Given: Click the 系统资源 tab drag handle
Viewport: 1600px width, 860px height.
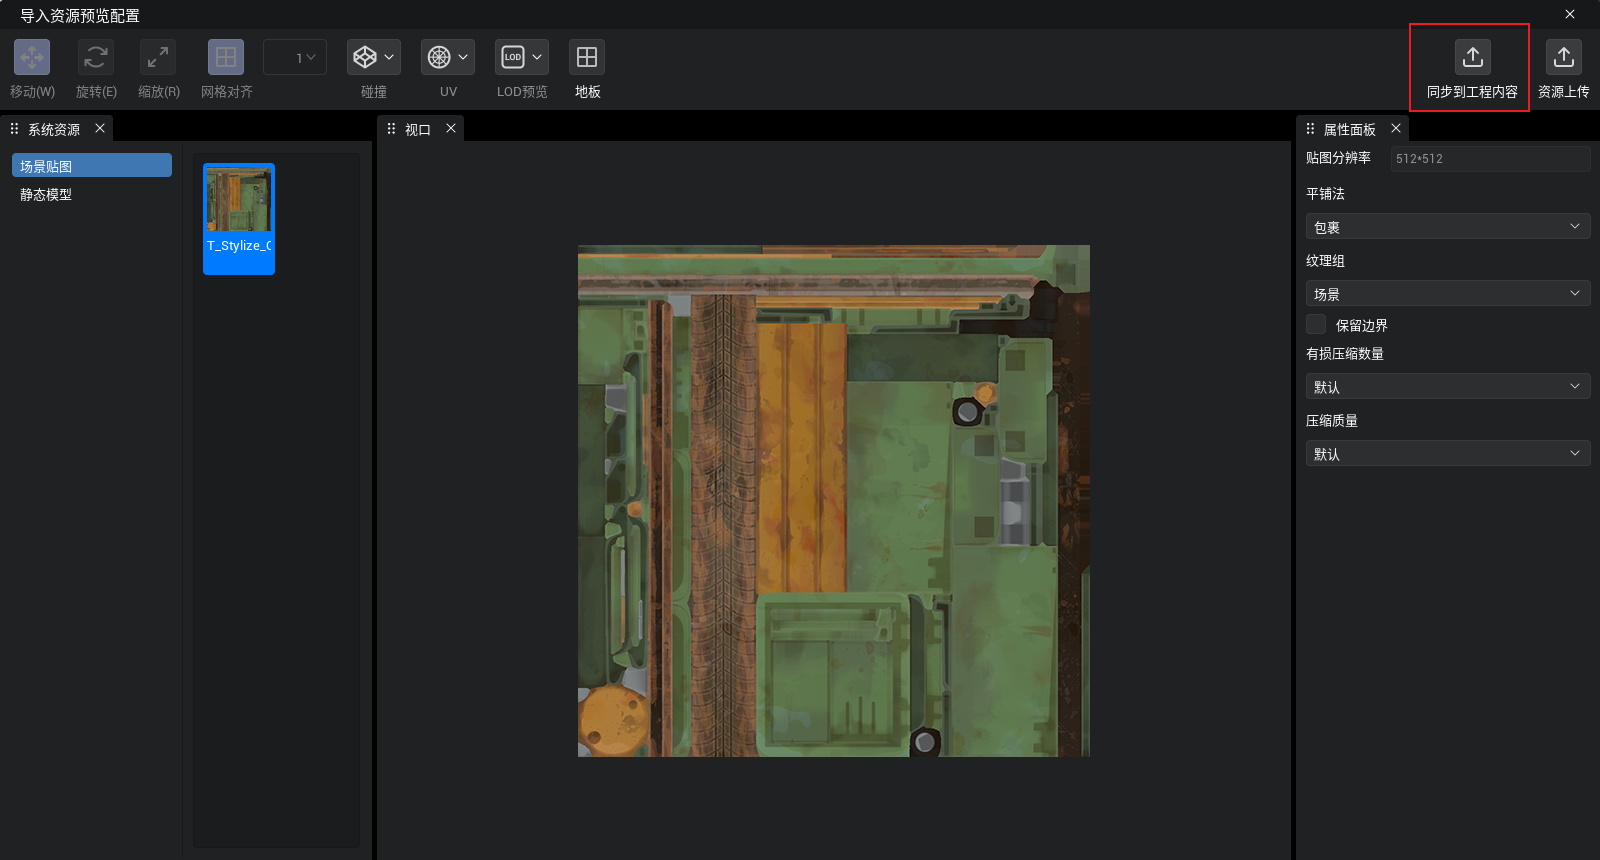Looking at the screenshot, I should 14,128.
